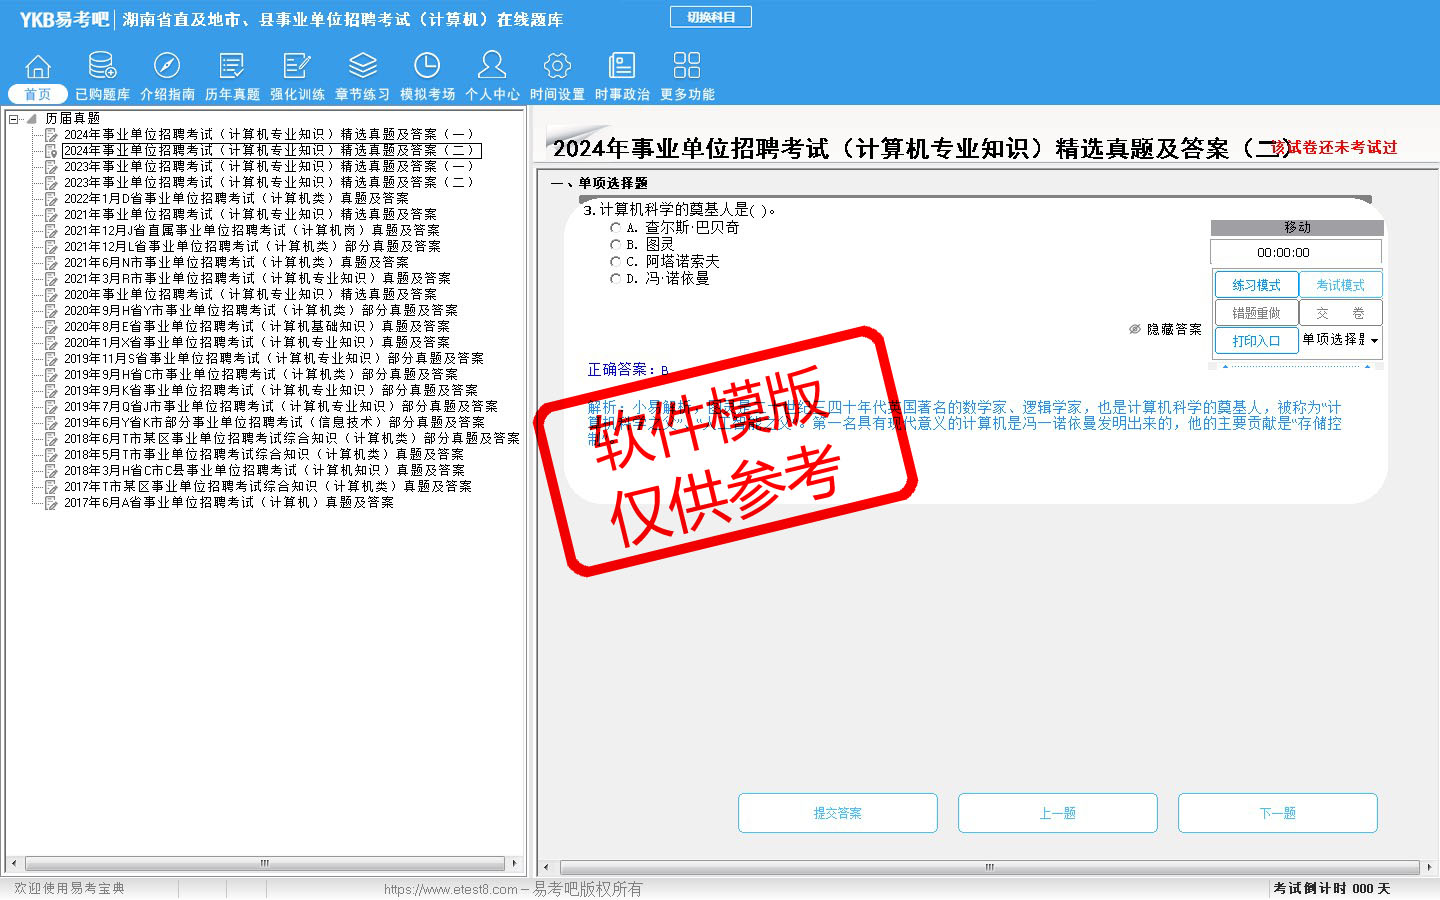Viewport: 1440px width, 900px height.
Task: Open 强化训练 intensive training icon
Action: click(297, 67)
